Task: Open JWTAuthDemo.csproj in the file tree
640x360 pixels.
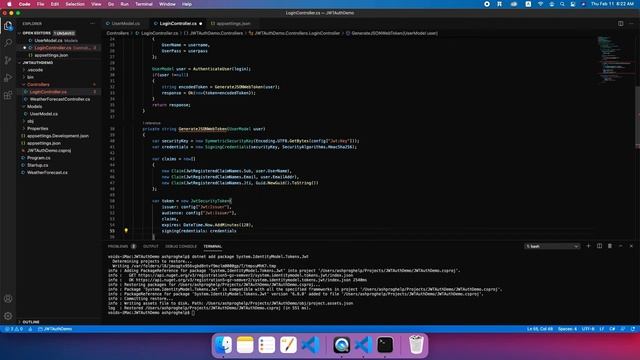Action: tap(49, 151)
